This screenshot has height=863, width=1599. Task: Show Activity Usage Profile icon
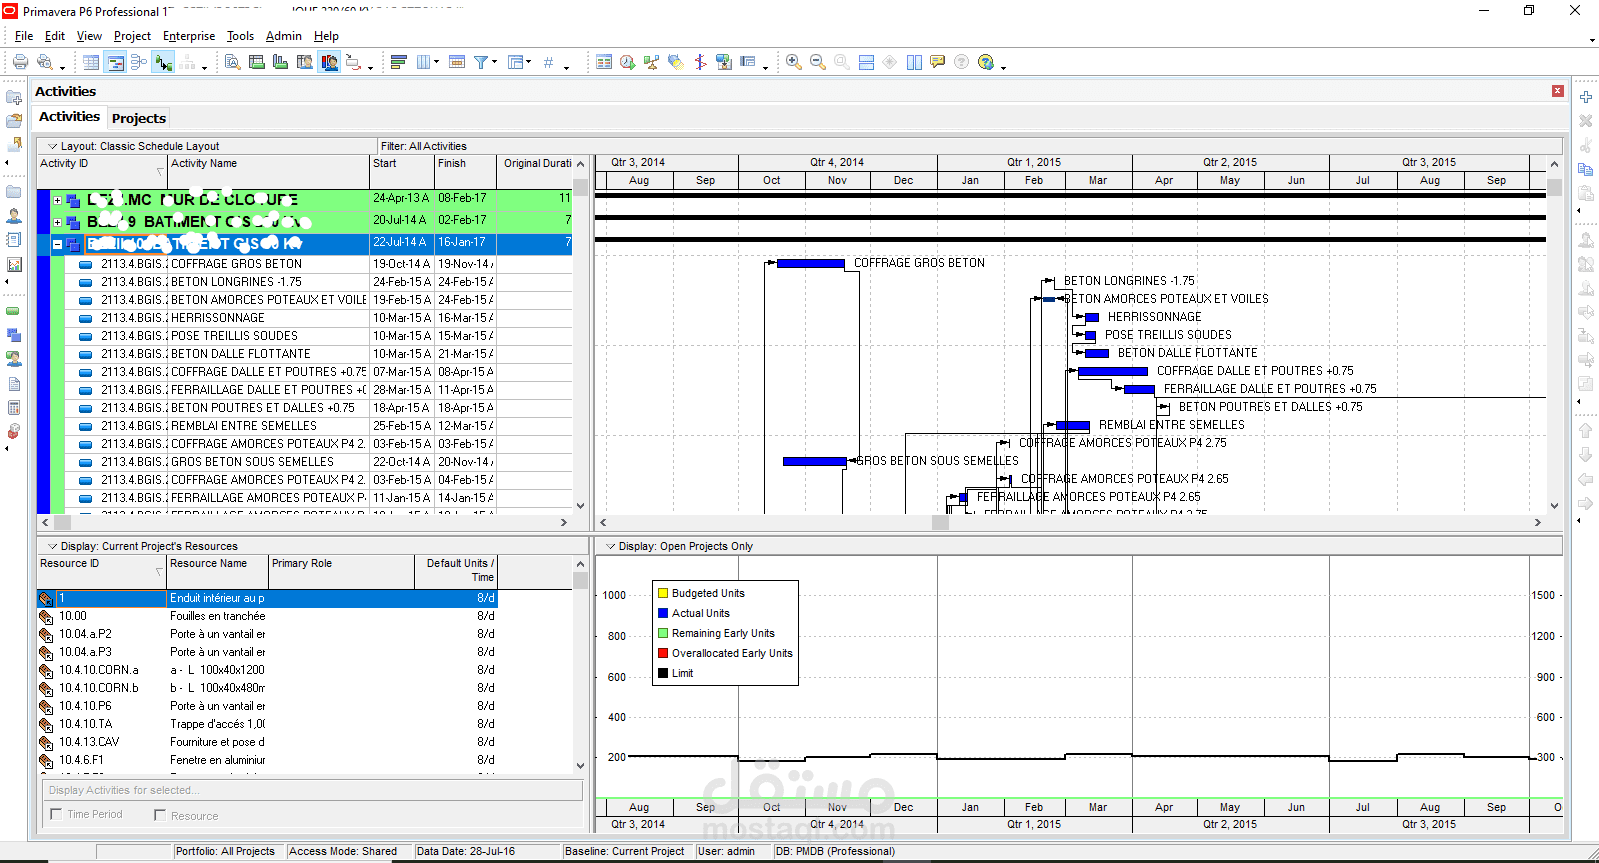click(281, 62)
